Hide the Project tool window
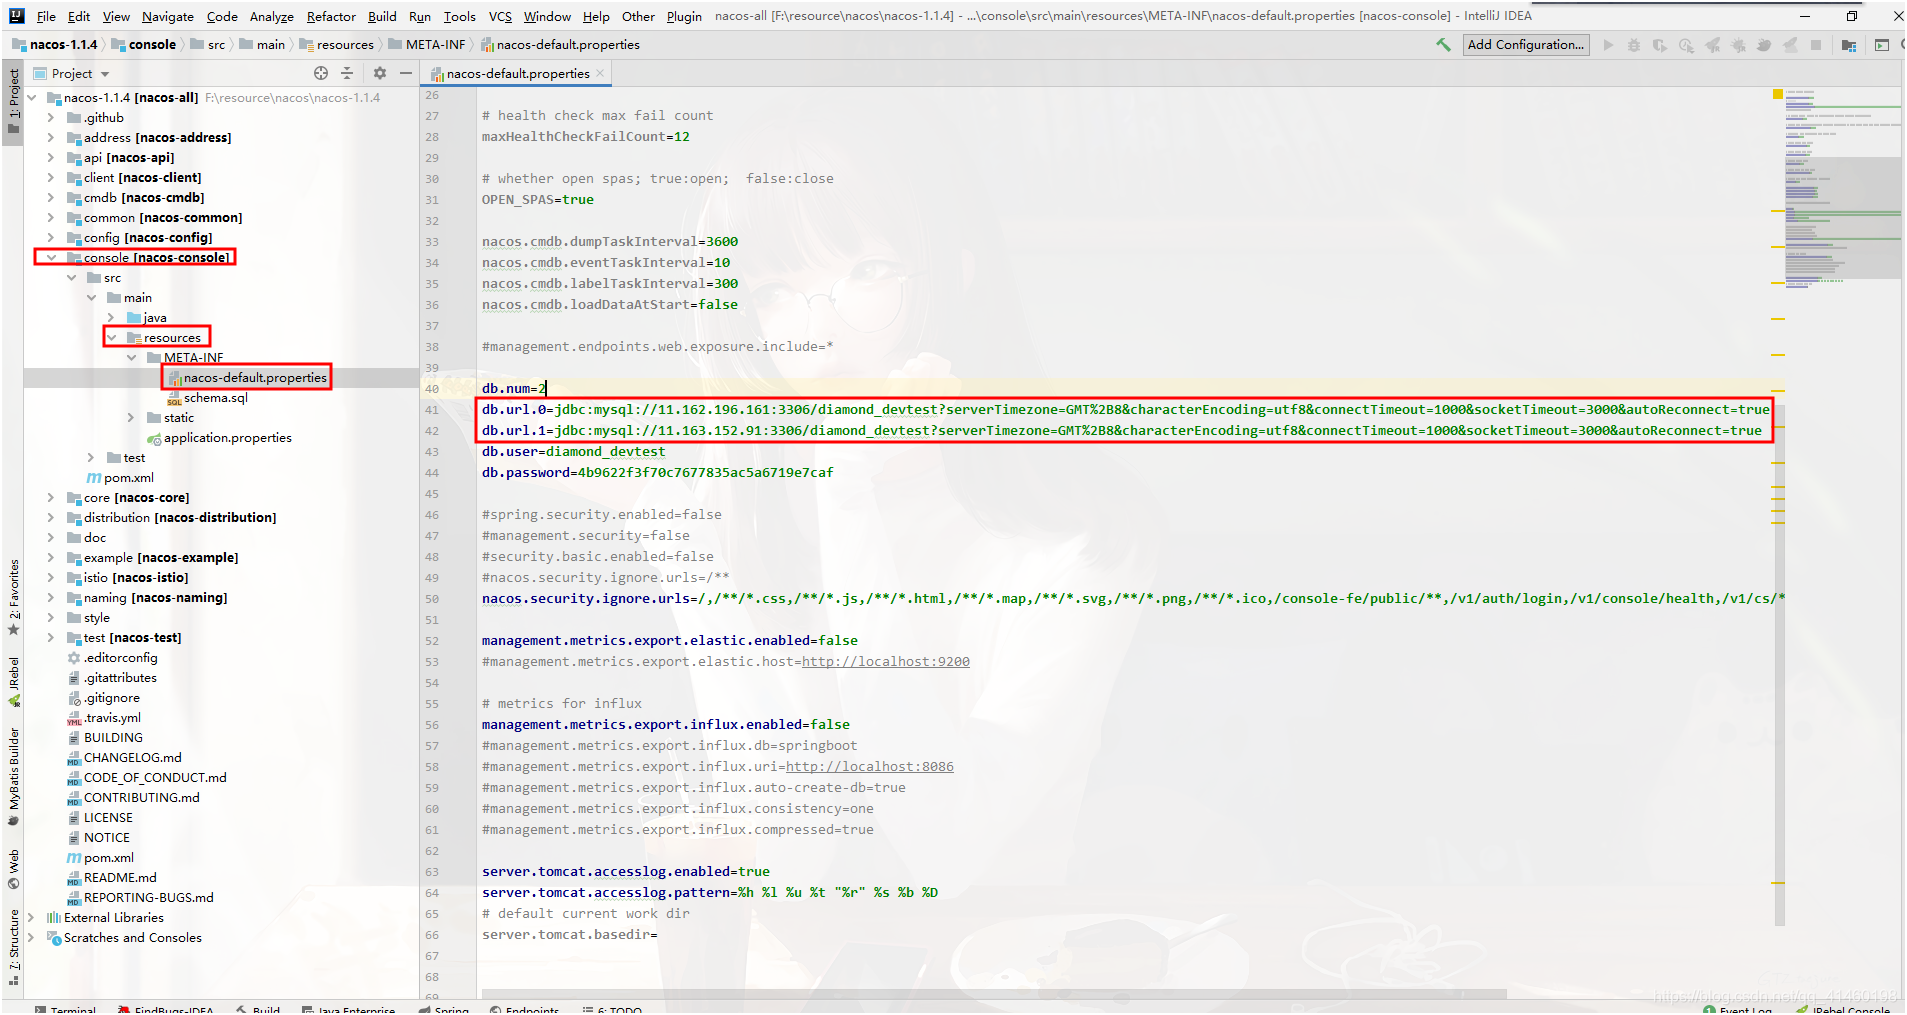Screen dimensions: 1907x1015 [406, 73]
